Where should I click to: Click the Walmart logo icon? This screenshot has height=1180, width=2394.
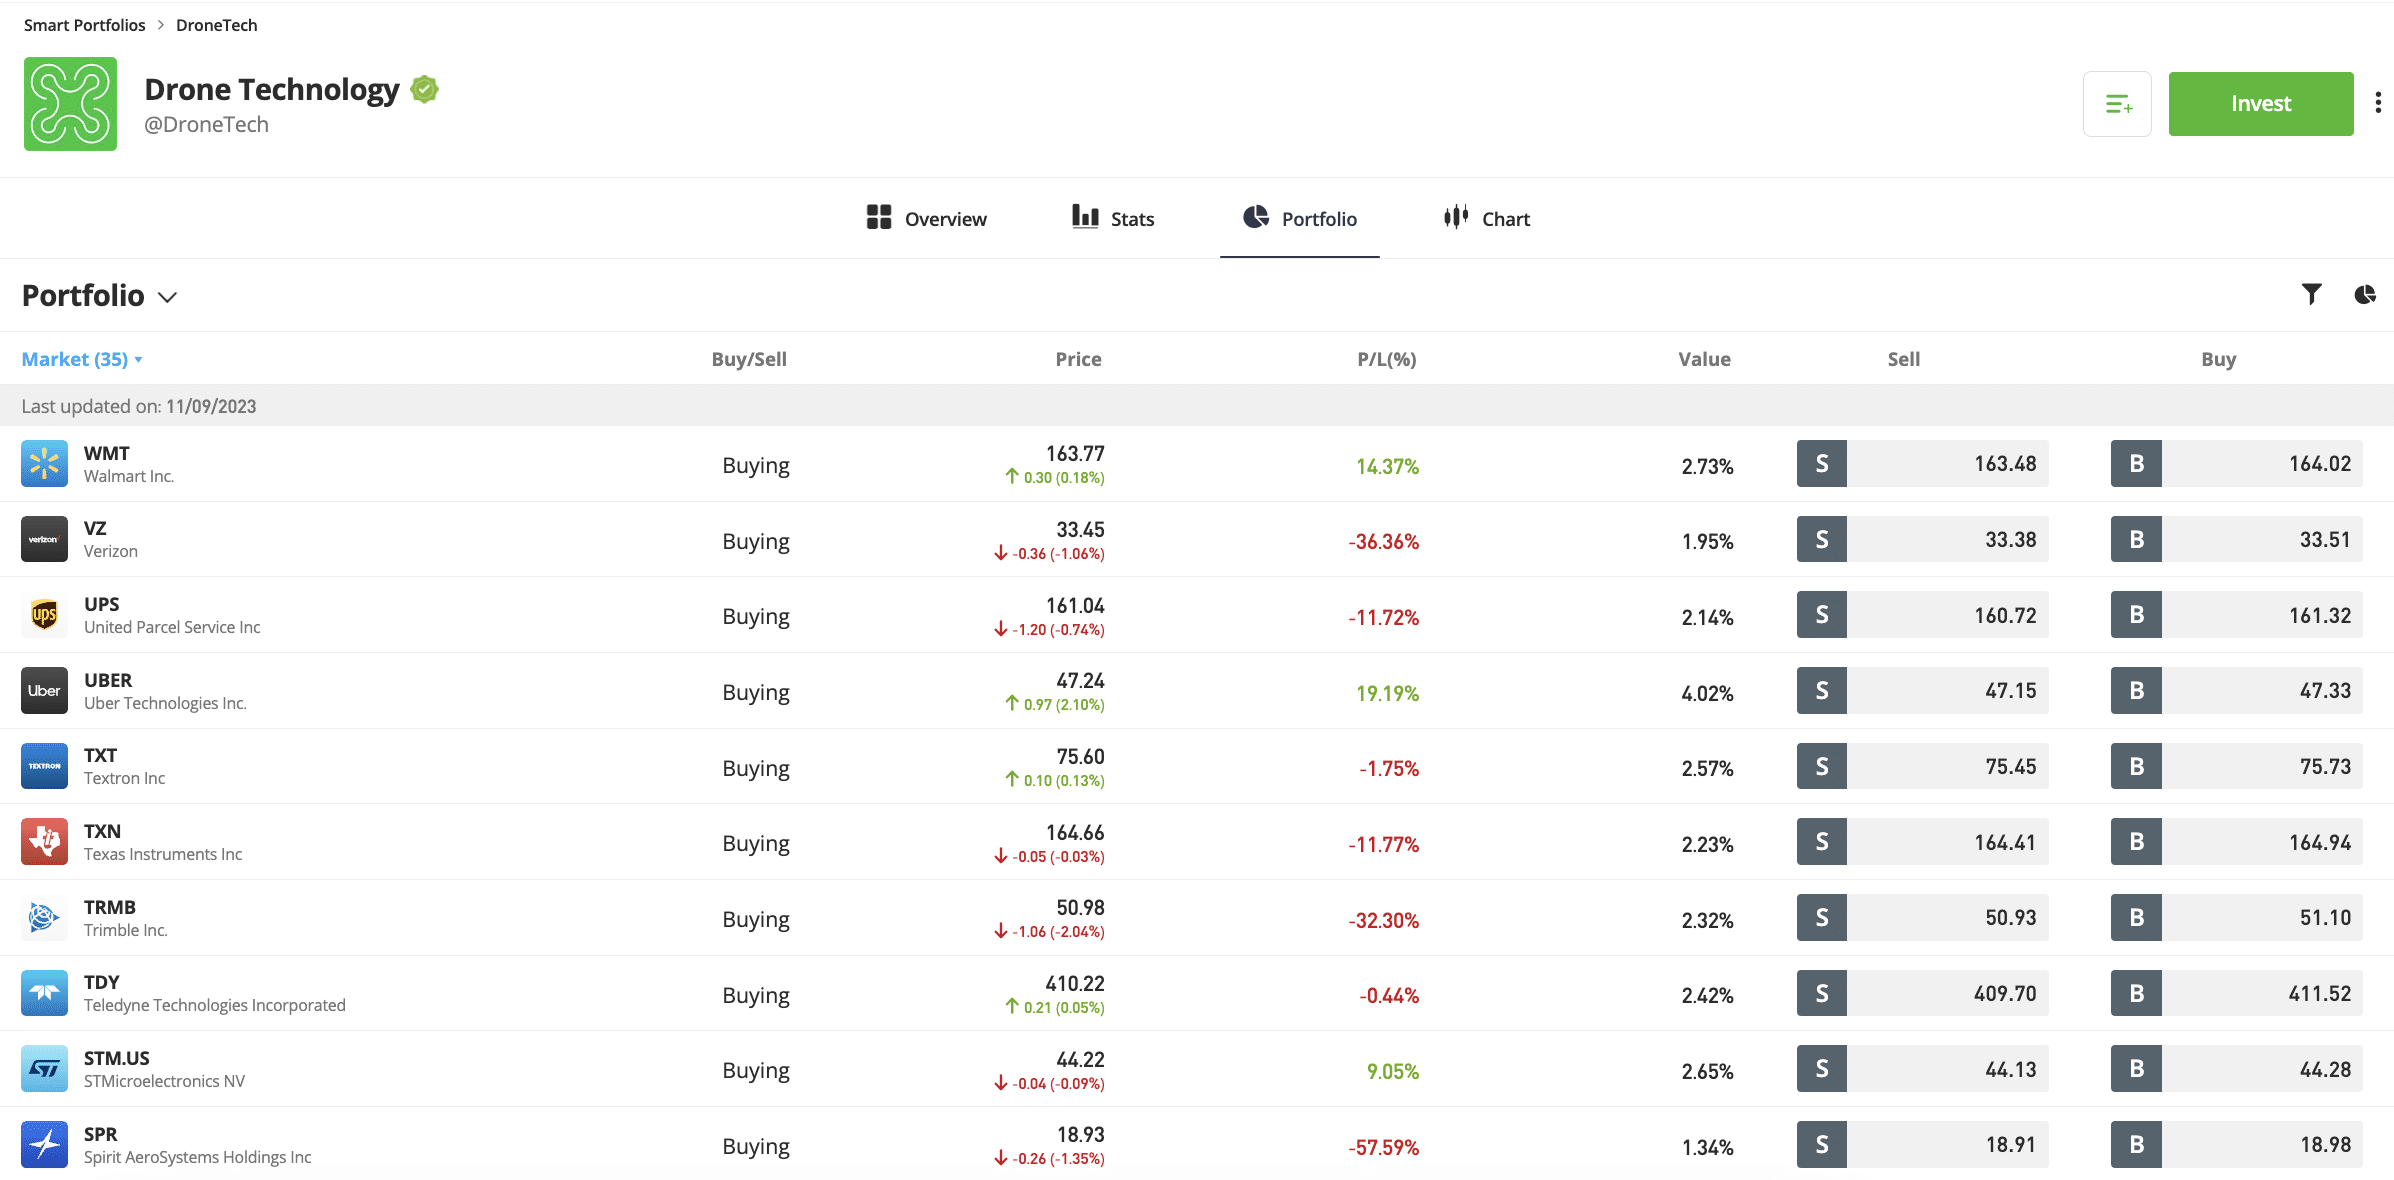[44, 464]
